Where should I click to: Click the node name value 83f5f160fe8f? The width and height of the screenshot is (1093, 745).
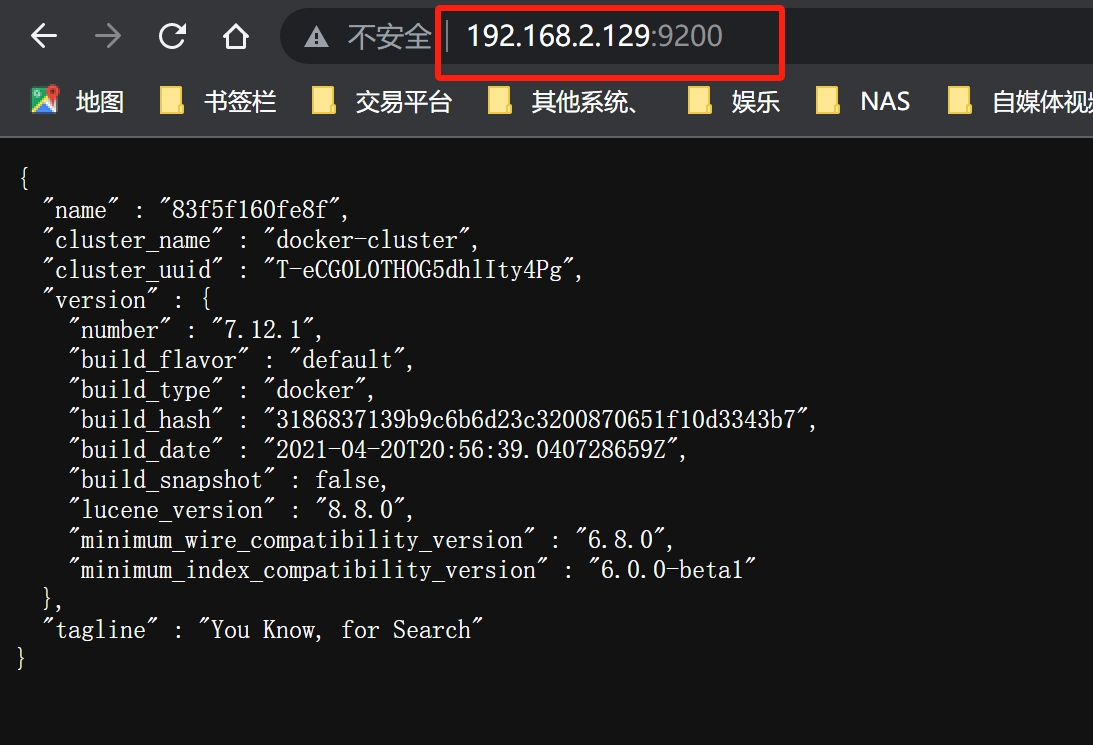coord(250,209)
